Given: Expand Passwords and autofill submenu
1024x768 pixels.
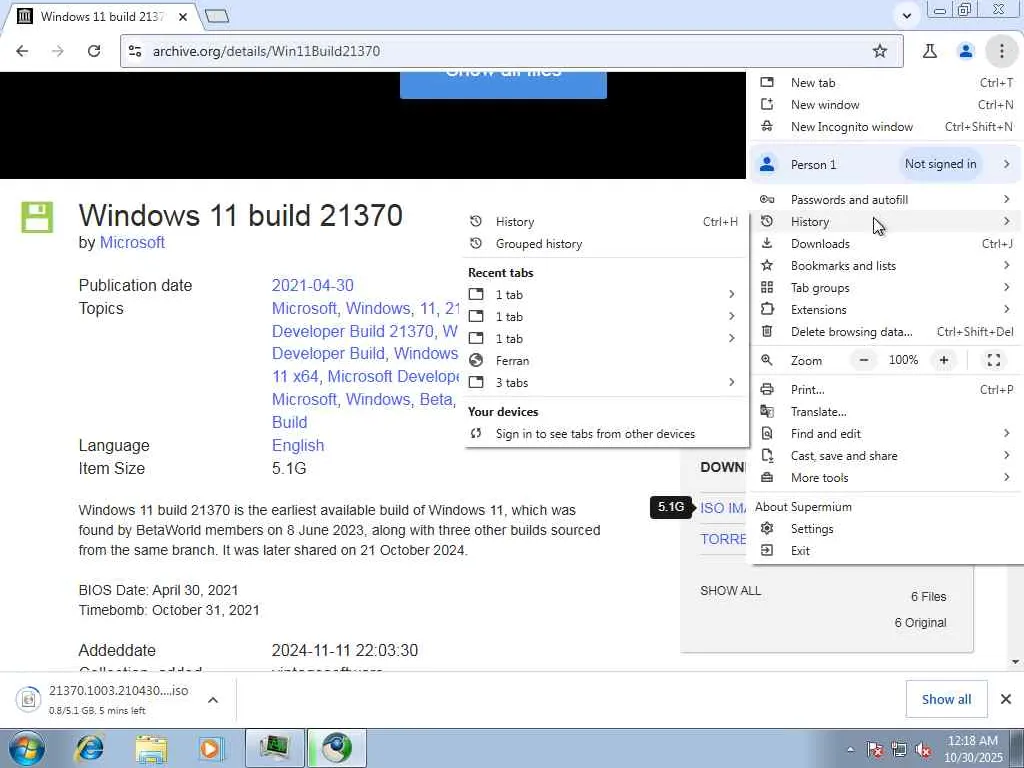Looking at the screenshot, I should click(x=884, y=200).
